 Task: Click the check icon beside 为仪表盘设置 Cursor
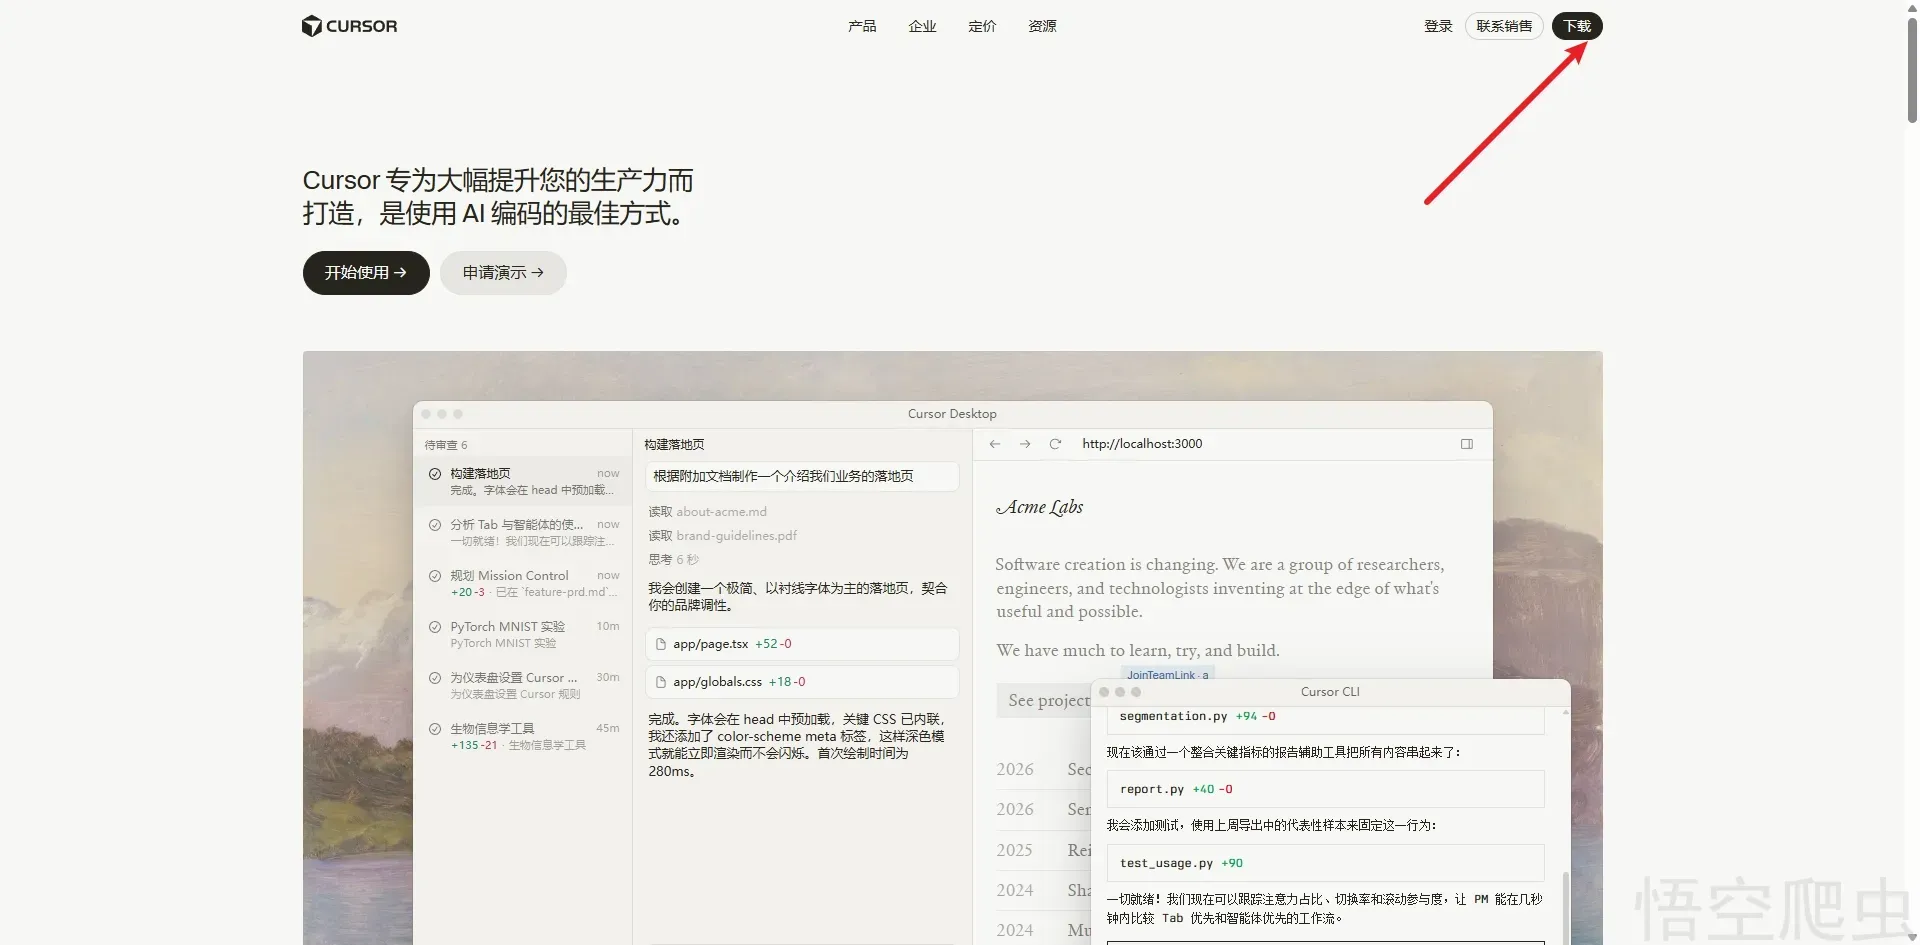coord(435,678)
